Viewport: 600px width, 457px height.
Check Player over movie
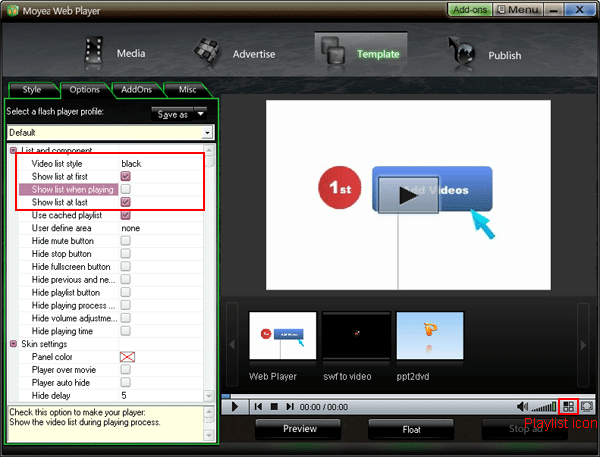tap(126, 369)
